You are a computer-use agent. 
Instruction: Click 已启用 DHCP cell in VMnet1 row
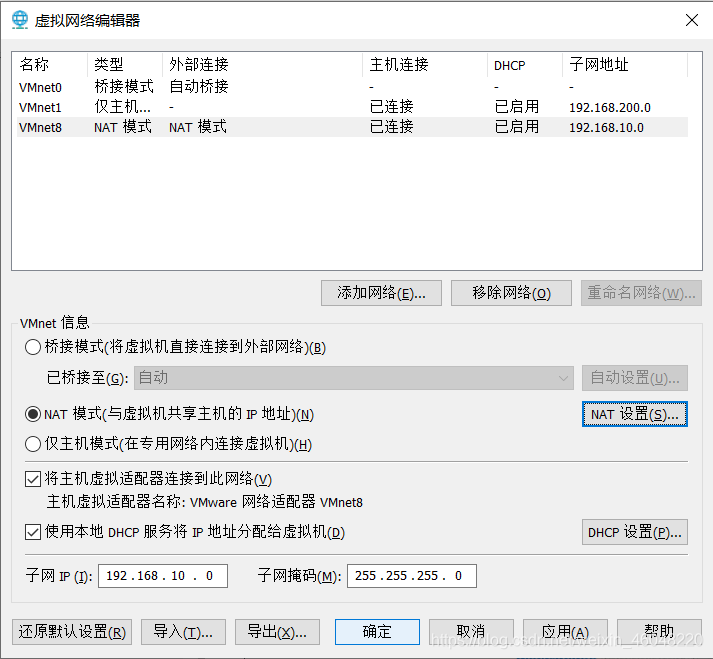(x=517, y=107)
